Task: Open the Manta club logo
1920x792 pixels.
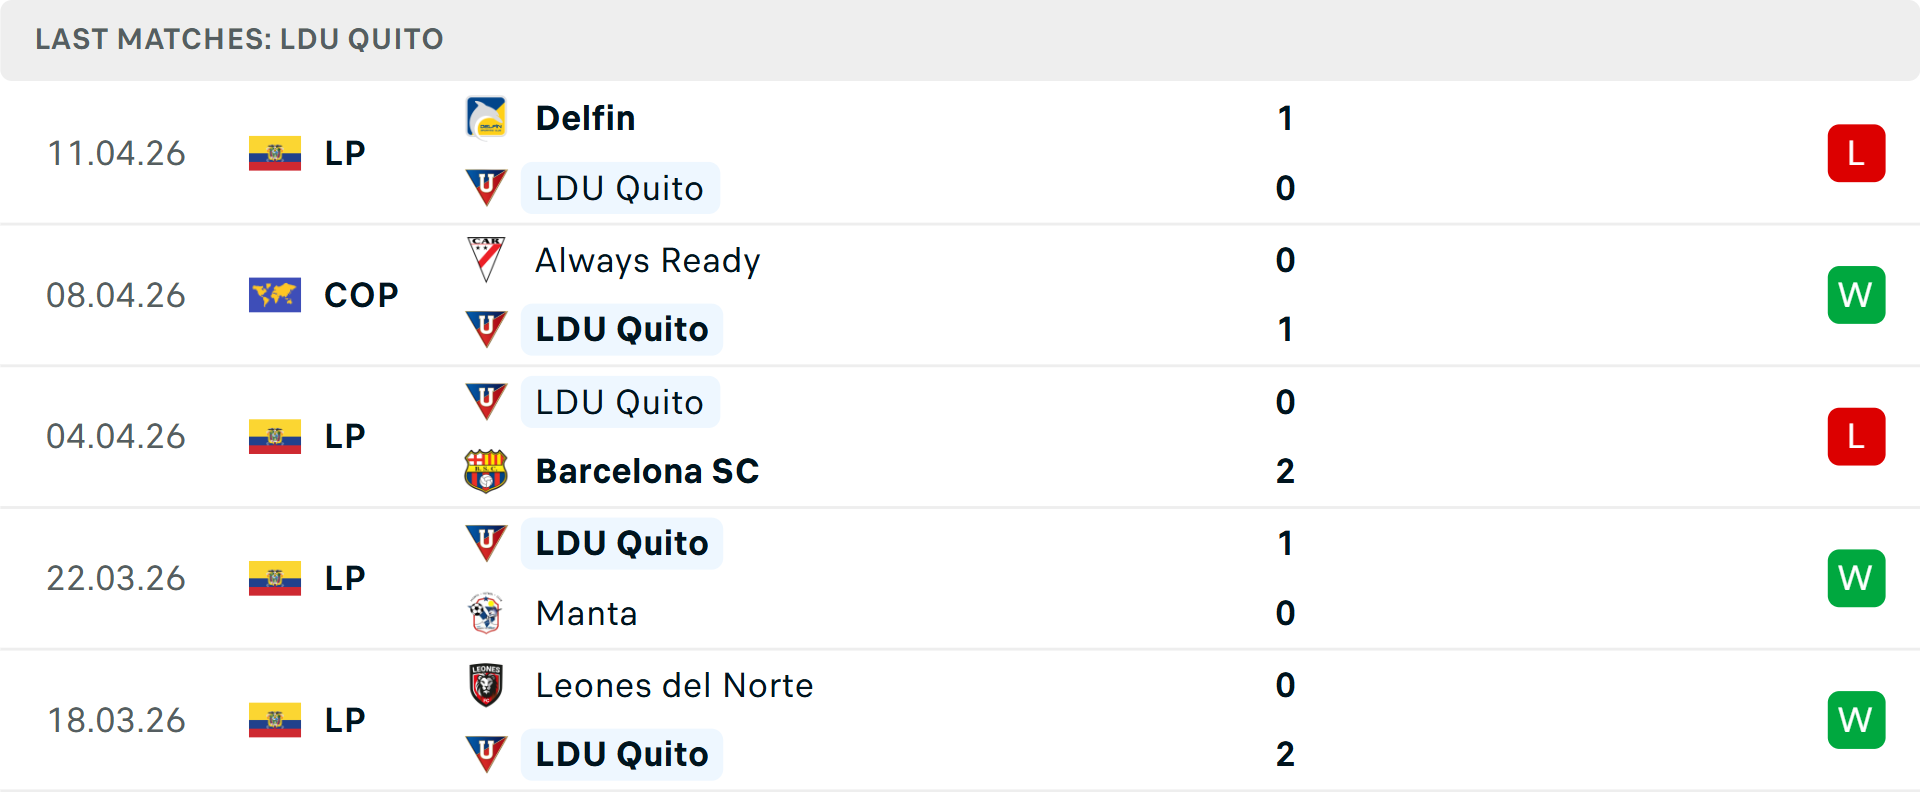Action: (486, 613)
